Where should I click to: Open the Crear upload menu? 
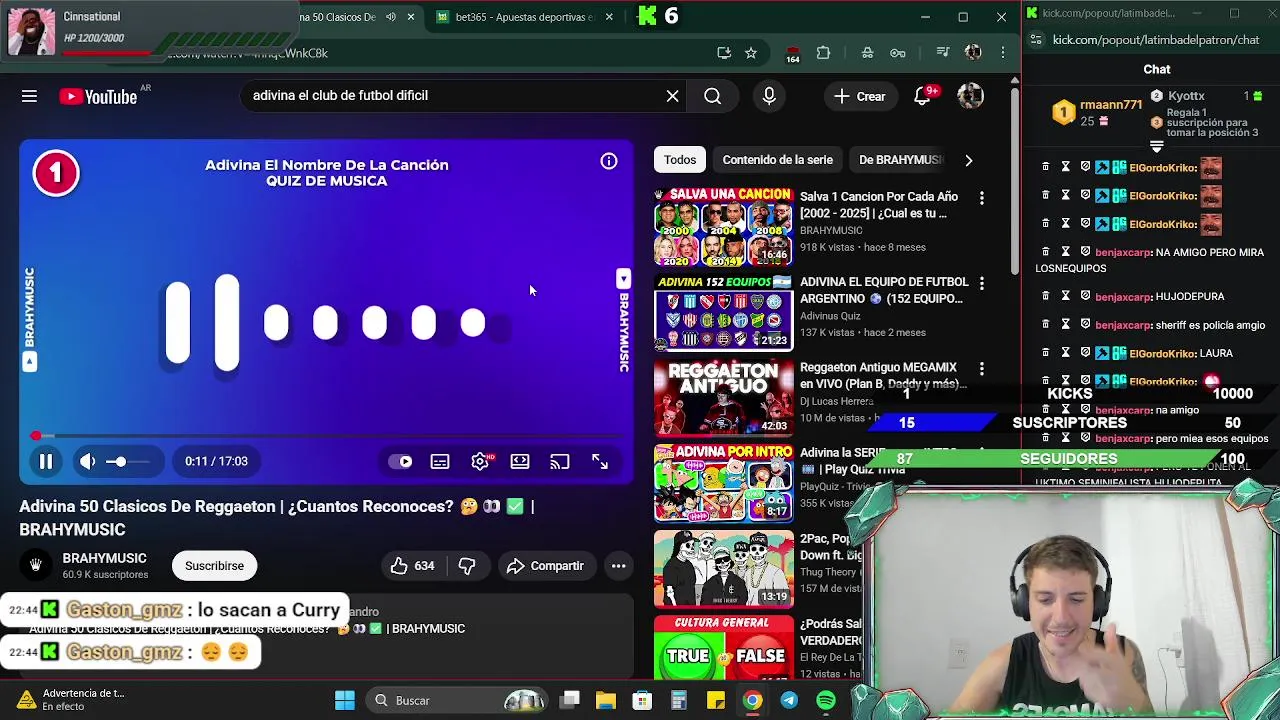click(860, 96)
